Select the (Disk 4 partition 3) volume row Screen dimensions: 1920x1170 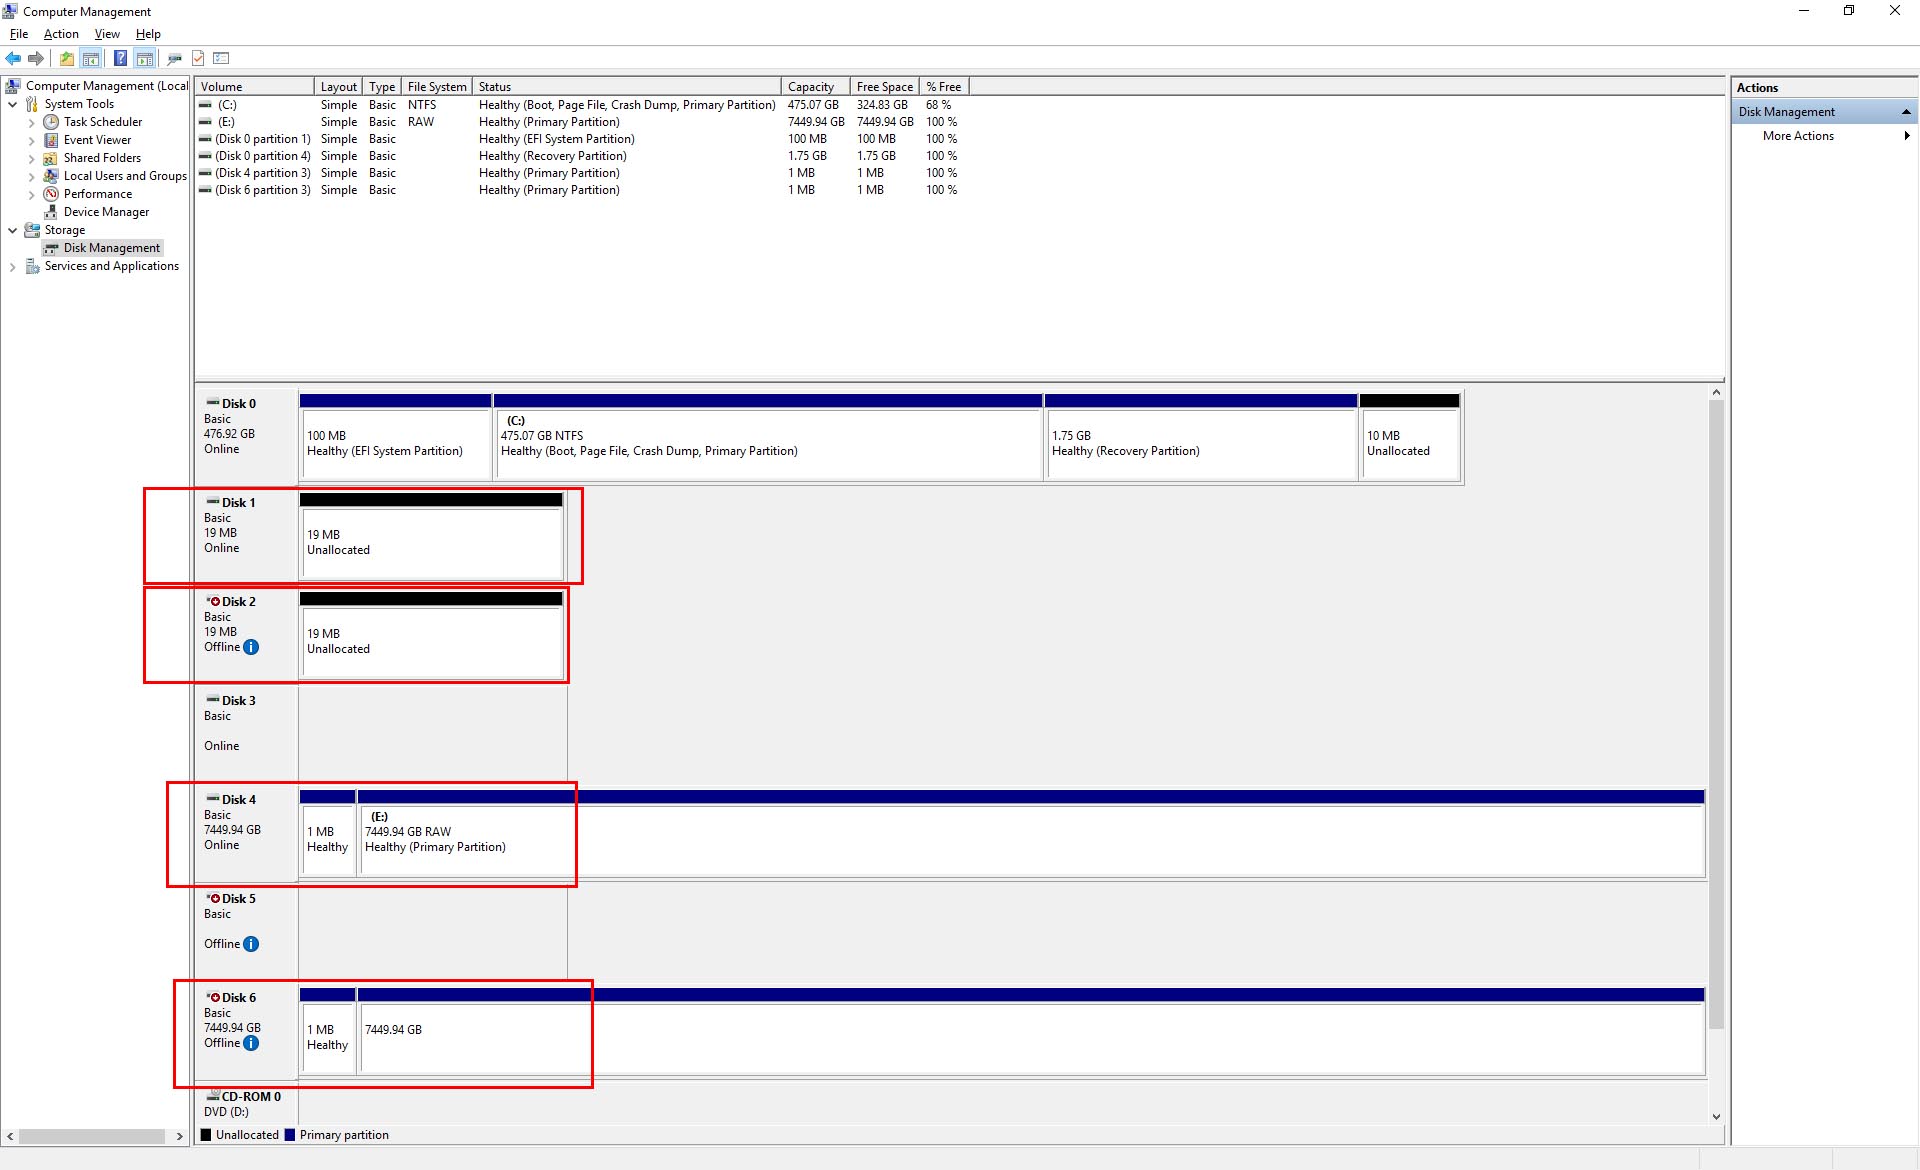(x=580, y=173)
